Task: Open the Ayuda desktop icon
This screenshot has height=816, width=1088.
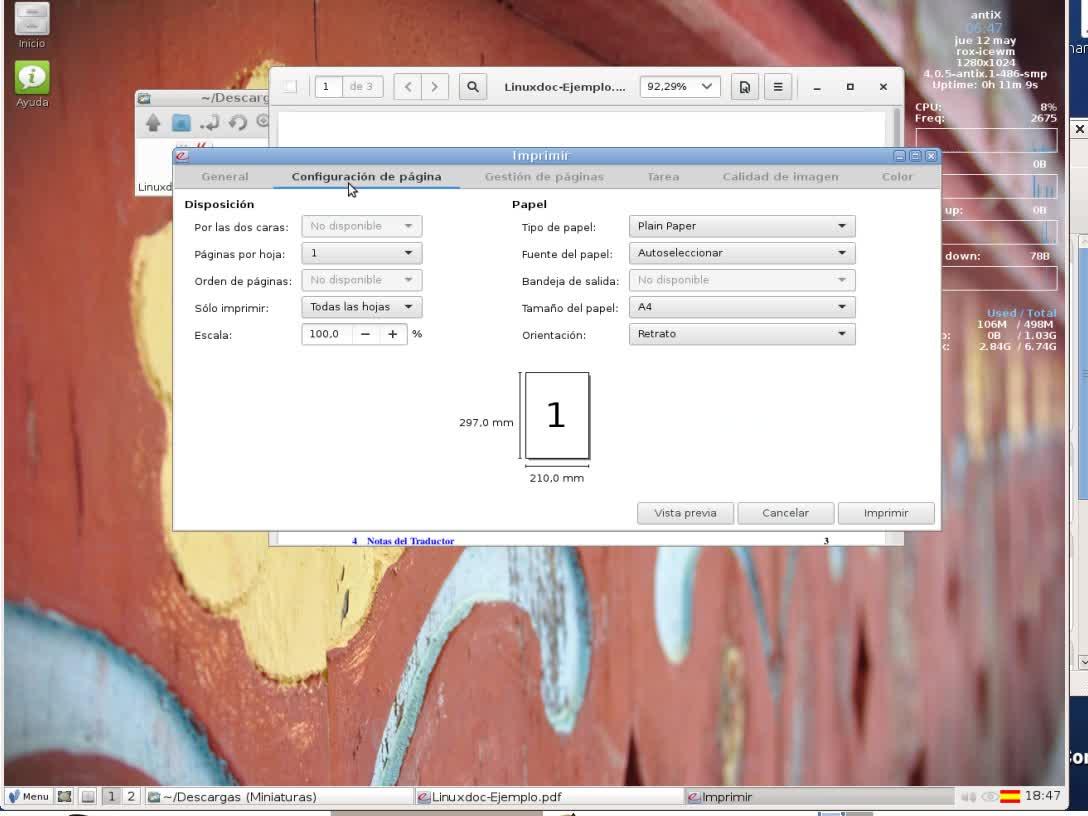Action: [x=32, y=78]
